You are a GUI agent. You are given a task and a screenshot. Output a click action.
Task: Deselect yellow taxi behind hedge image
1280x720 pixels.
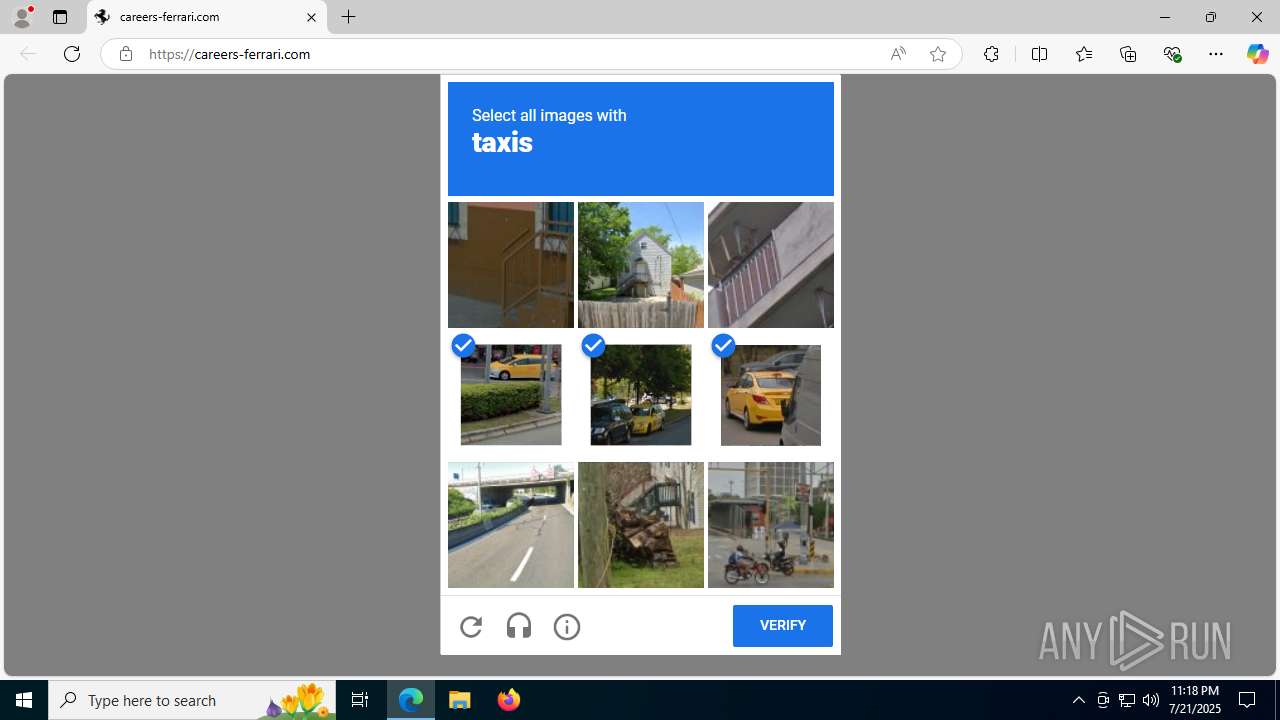click(x=511, y=395)
